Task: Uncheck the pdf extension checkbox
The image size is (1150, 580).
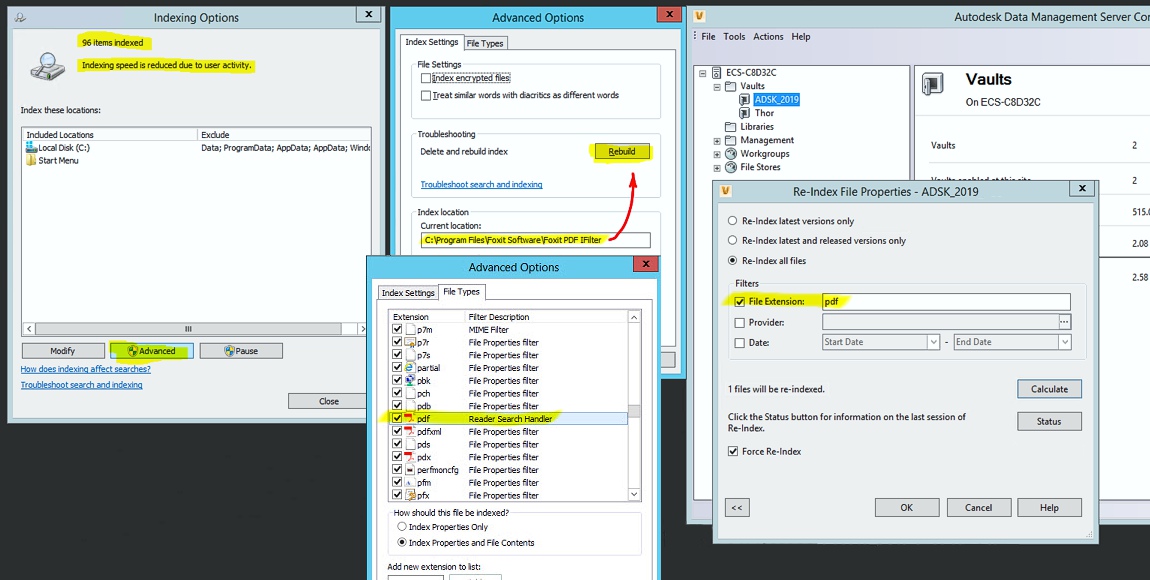Action: tap(398, 418)
